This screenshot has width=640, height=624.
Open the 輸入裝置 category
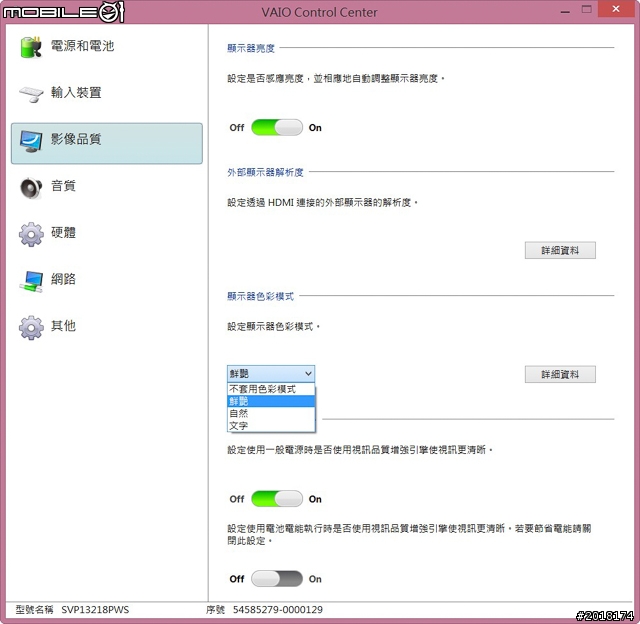tap(107, 93)
